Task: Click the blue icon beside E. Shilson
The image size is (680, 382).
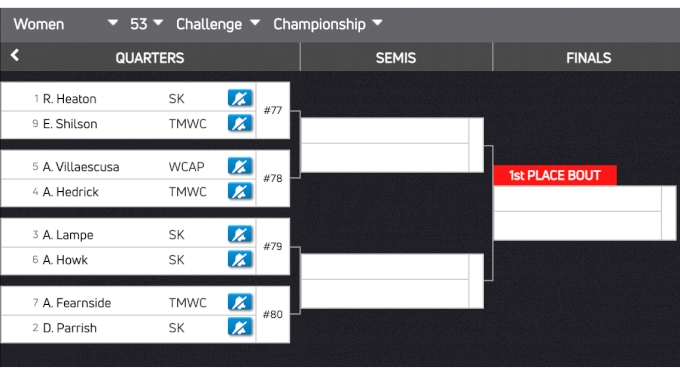Action: (240, 124)
